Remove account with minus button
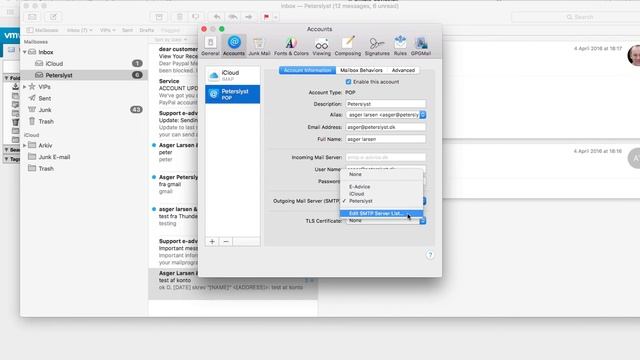Image resolution: width=640 pixels, height=360 pixels. pyautogui.click(x=226, y=242)
